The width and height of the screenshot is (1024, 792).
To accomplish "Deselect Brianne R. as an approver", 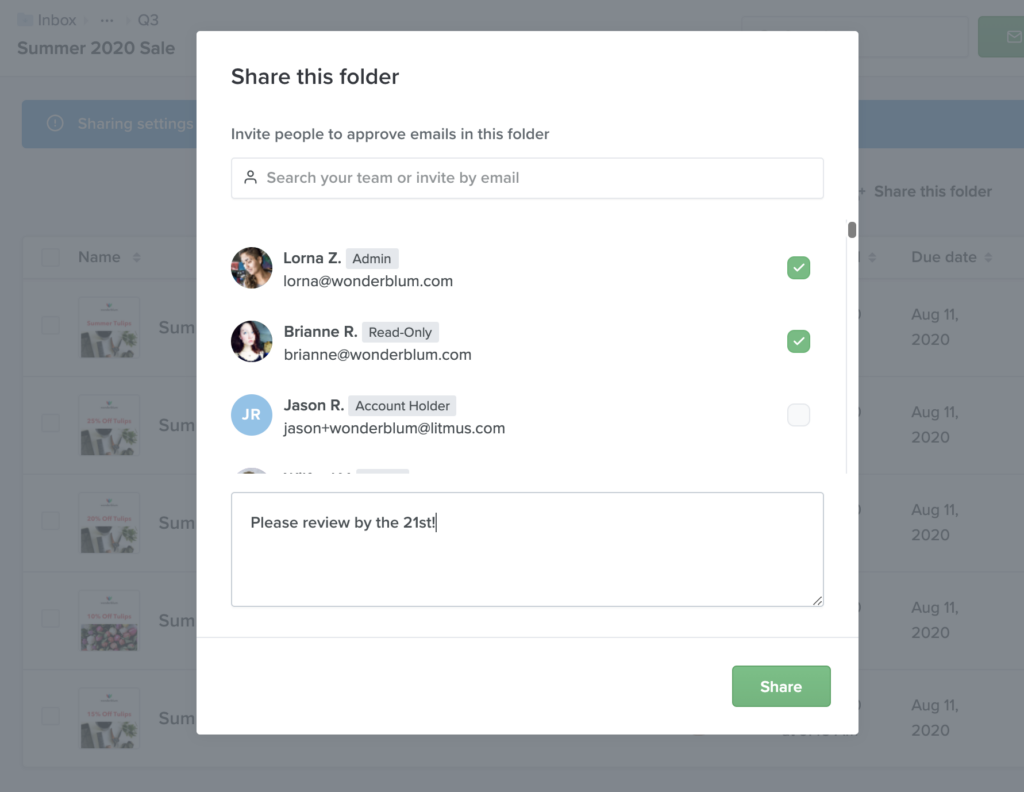I will click(x=798, y=341).
